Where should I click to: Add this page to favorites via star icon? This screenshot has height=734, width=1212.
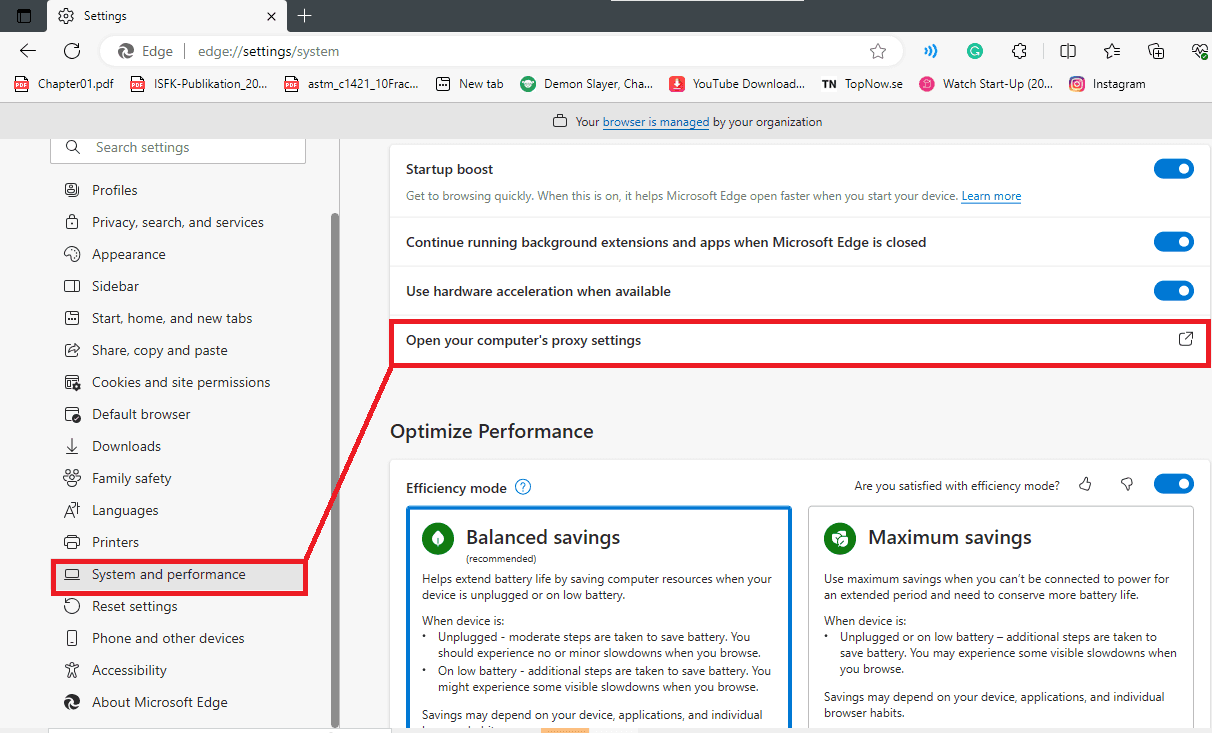click(877, 50)
